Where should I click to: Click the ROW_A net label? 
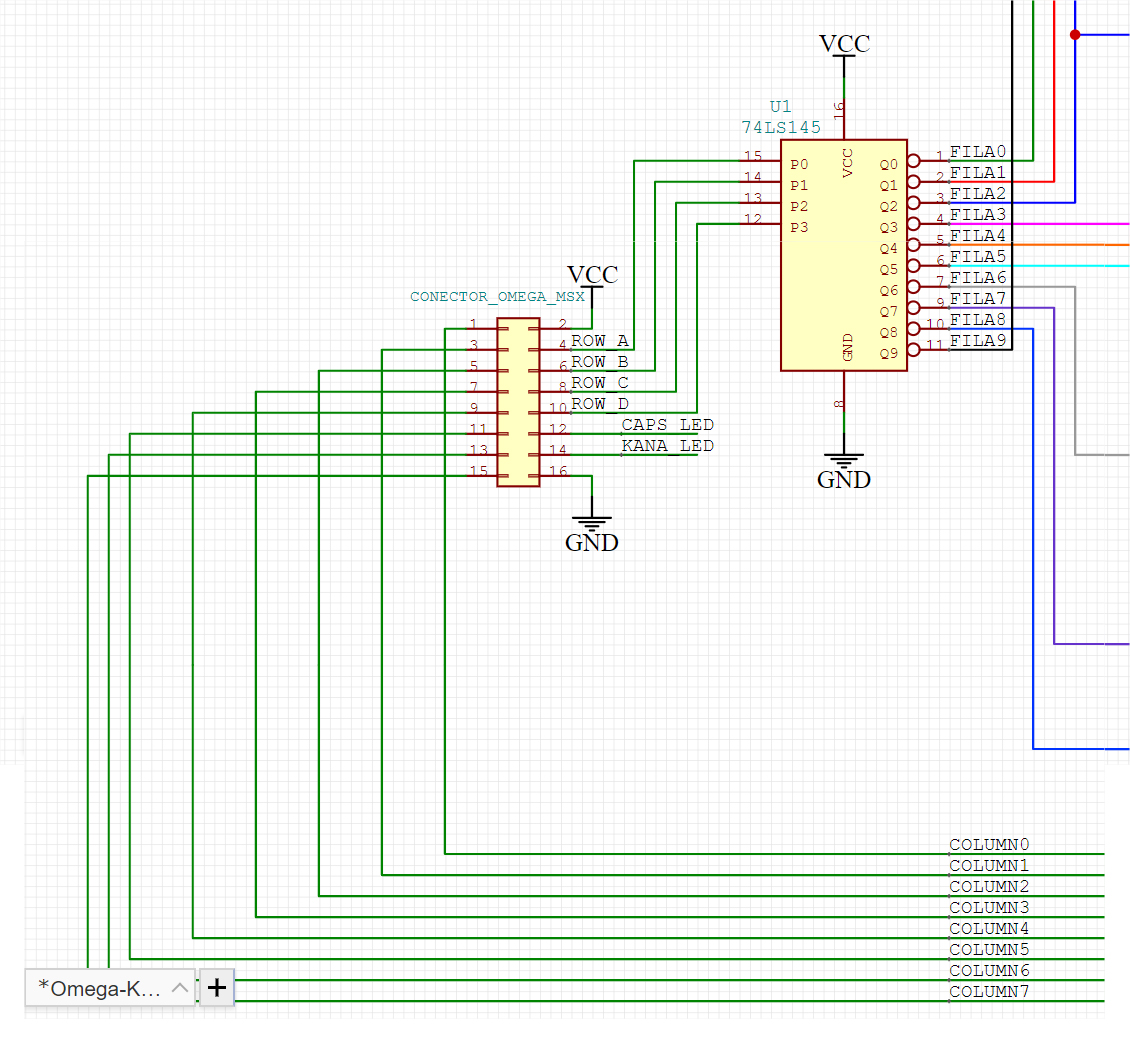point(599,341)
